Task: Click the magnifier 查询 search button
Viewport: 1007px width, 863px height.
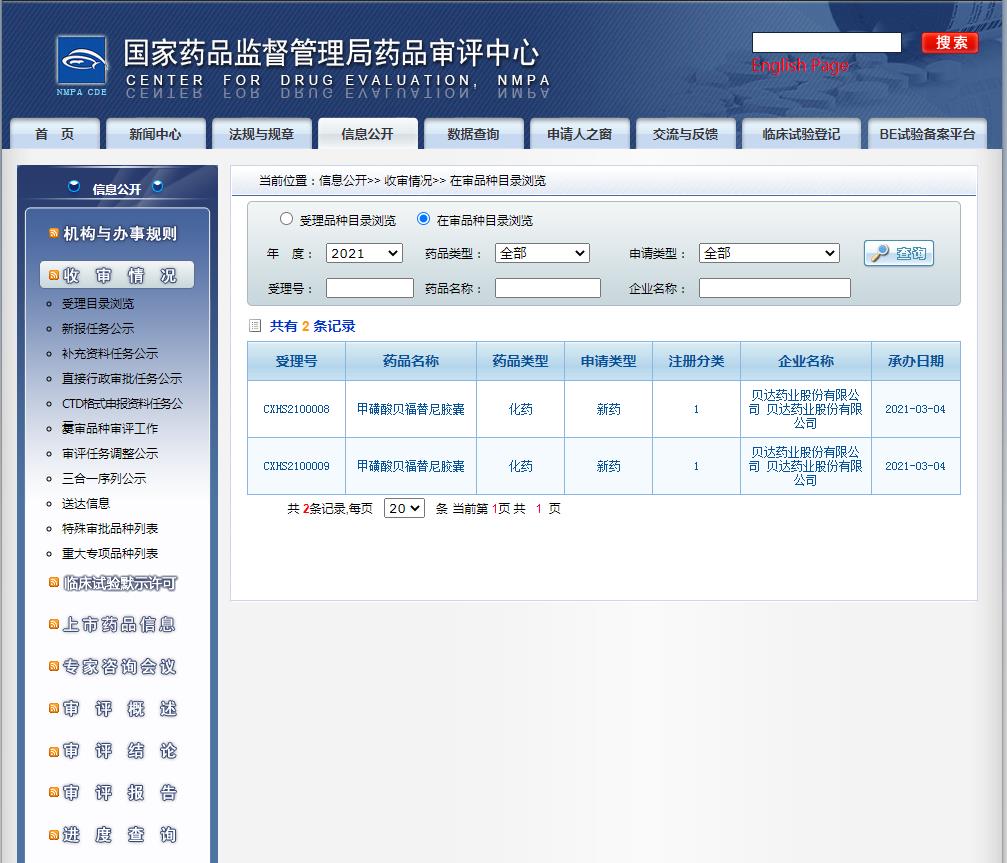Action: click(x=898, y=253)
